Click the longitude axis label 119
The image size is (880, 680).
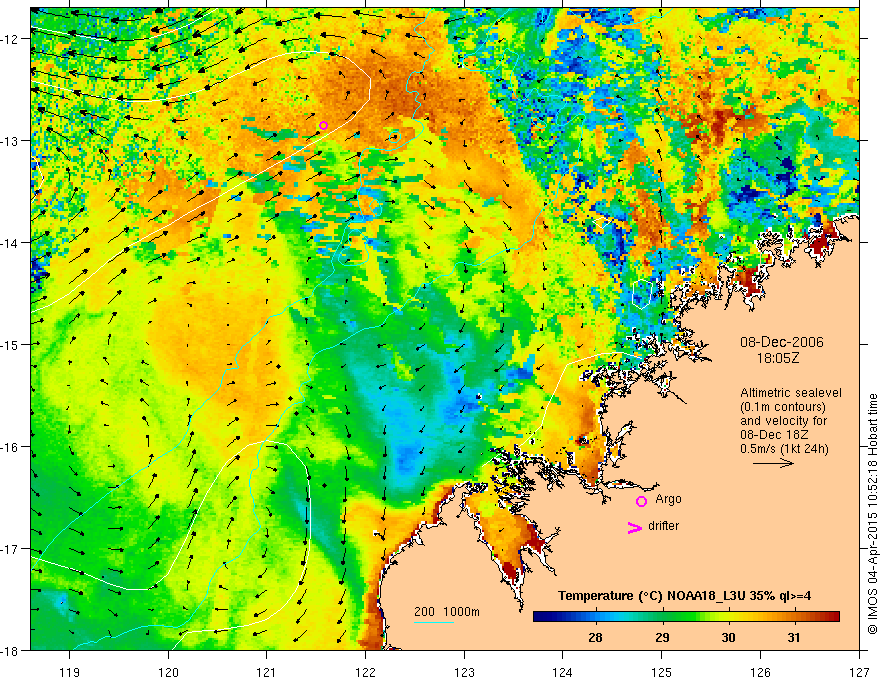click(70, 672)
